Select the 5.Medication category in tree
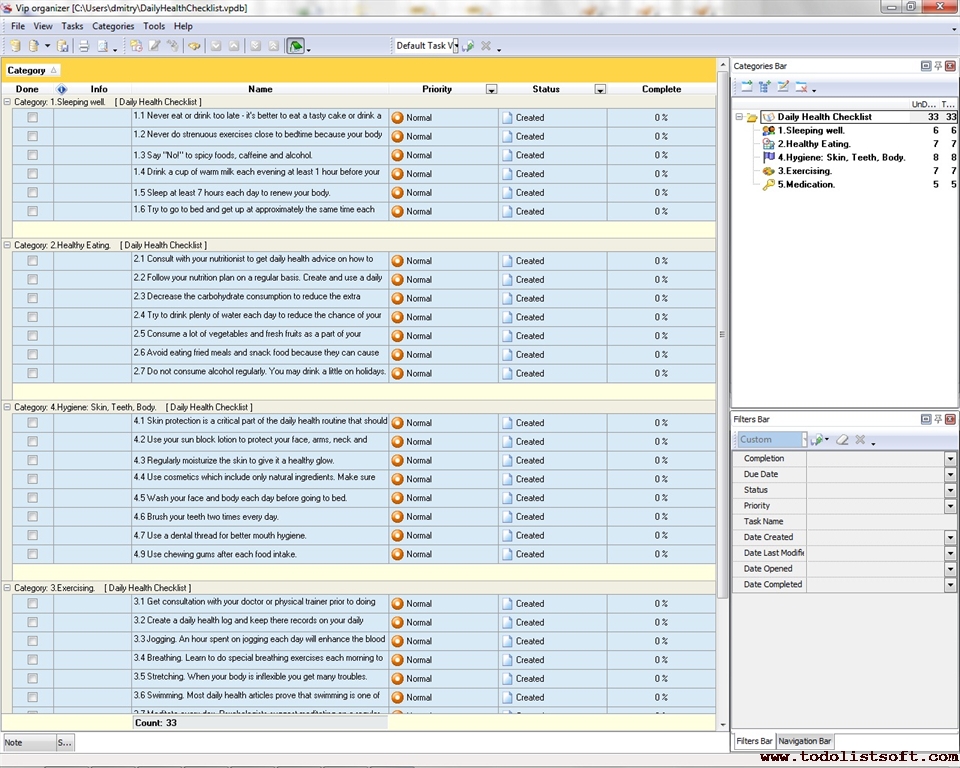960x768 pixels. (806, 184)
